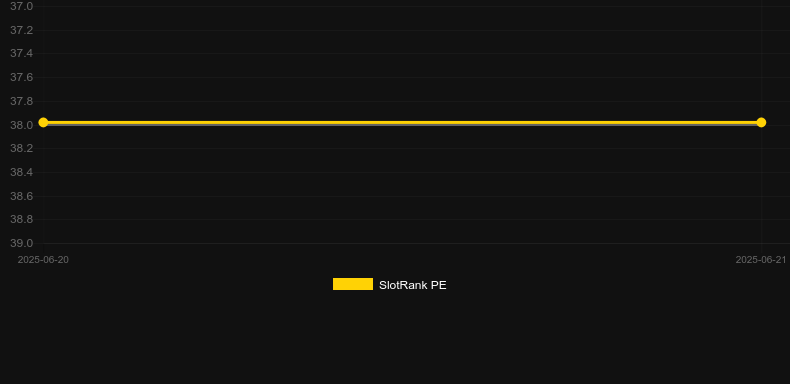Click the 2025-06-21 data point
Viewport: 790px width, 384px height.
coord(761,122)
